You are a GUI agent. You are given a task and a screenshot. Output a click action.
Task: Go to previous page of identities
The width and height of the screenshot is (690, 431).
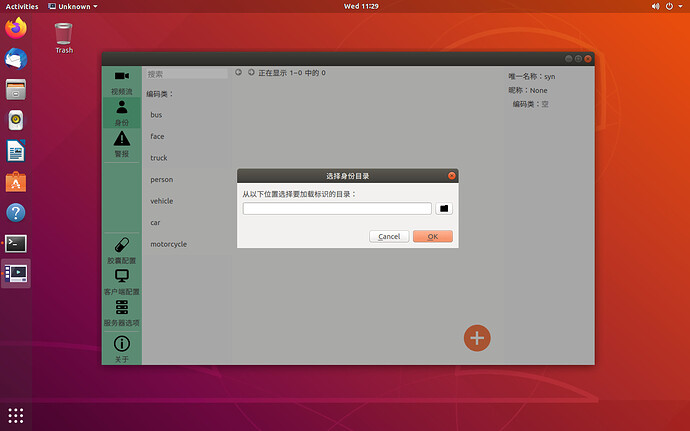click(238, 72)
